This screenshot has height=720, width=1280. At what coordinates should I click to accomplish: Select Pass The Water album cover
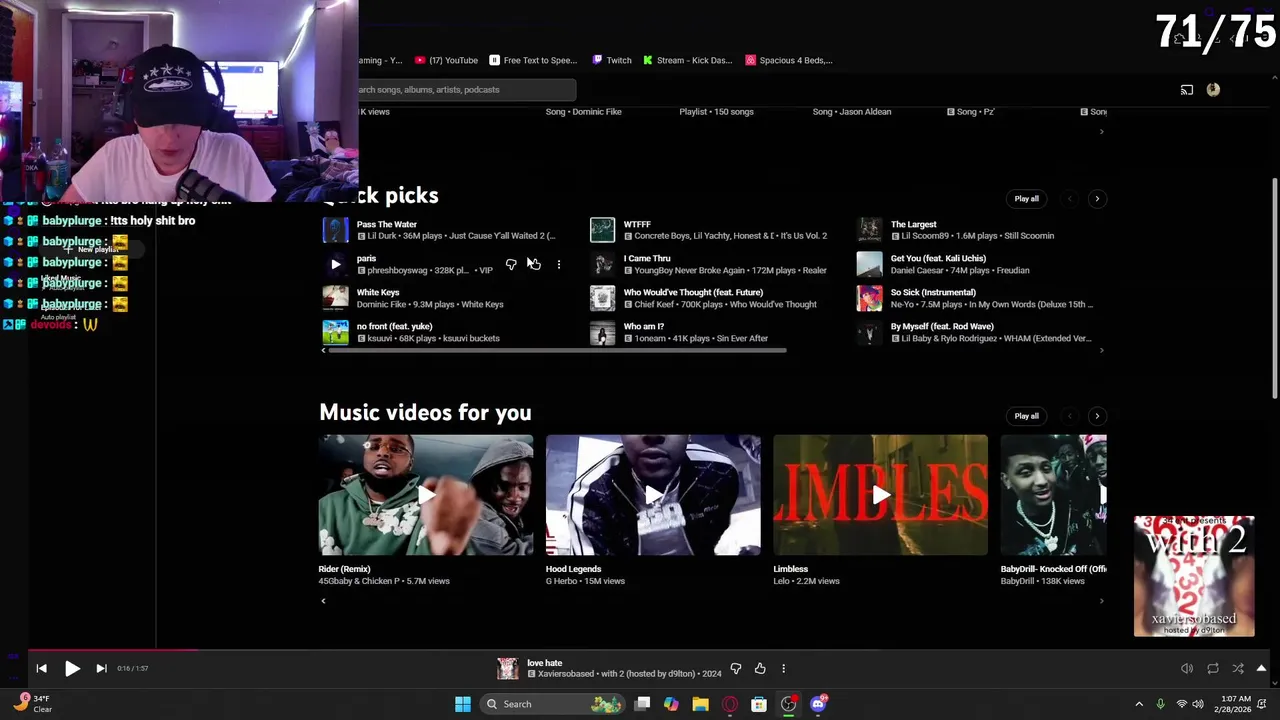tap(335, 230)
